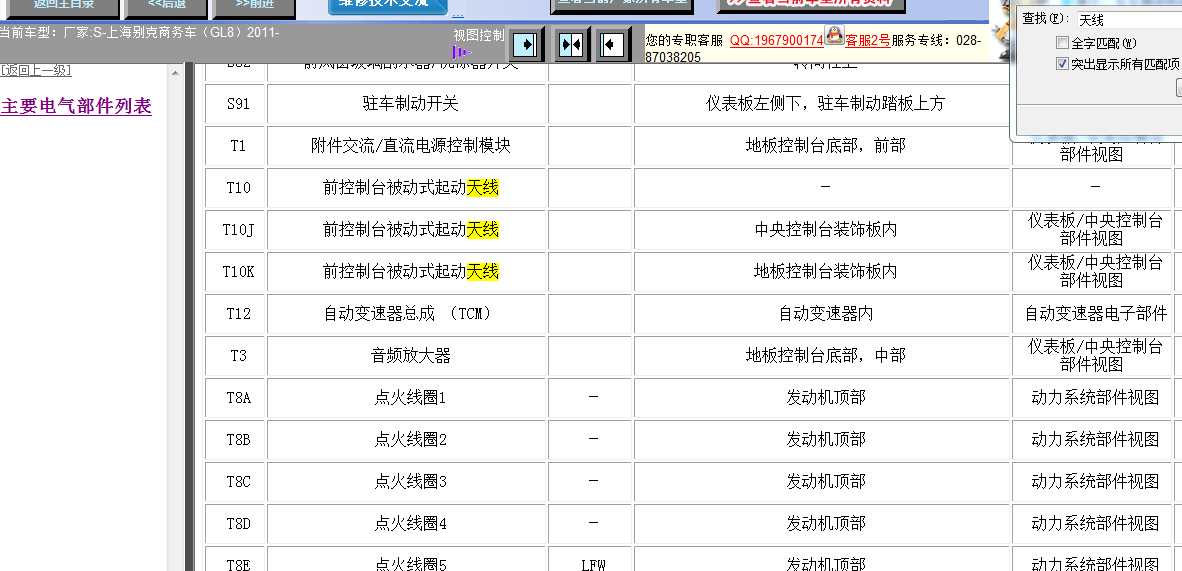Click the 视图控制 label

(x=479, y=35)
